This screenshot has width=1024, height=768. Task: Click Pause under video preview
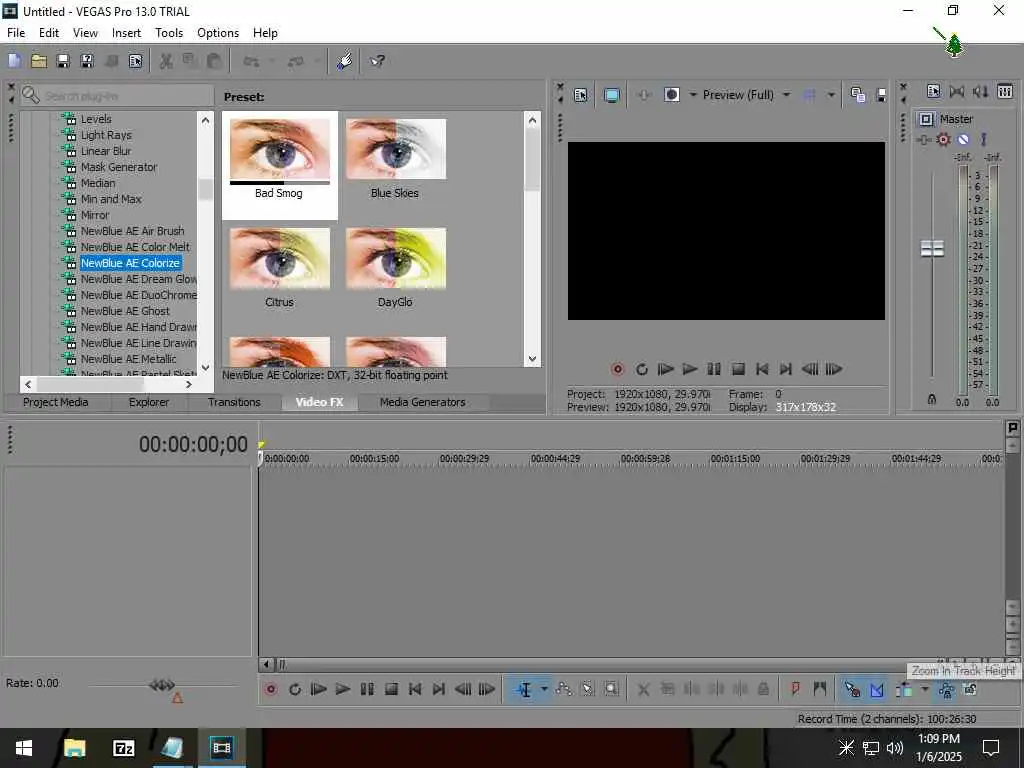[714, 370]
